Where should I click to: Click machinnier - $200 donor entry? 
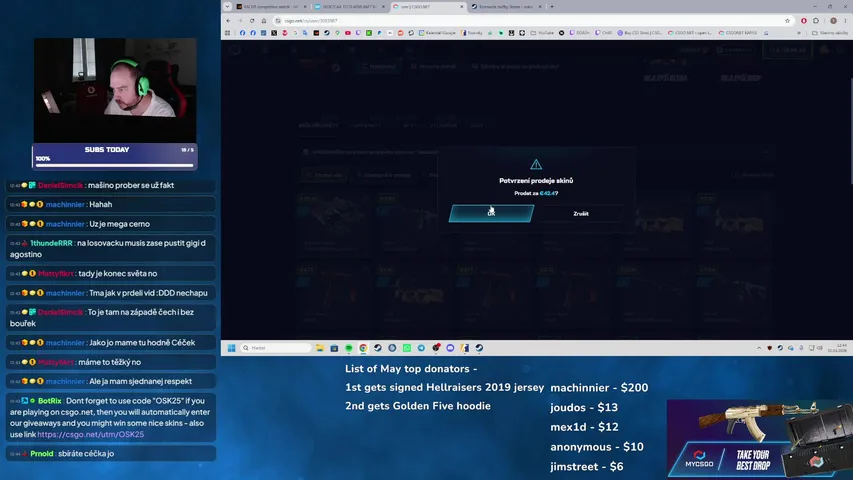599,388
